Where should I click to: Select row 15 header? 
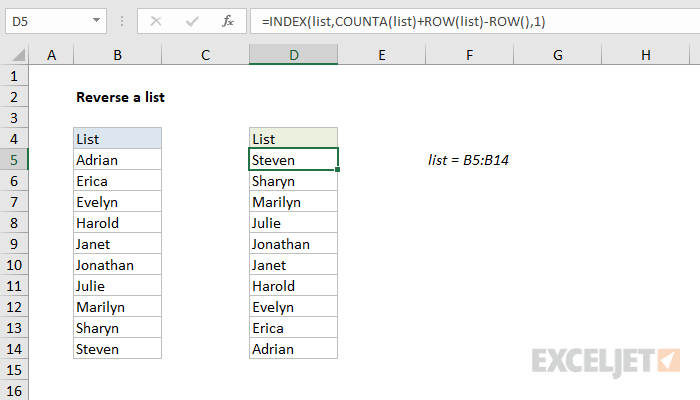14,370
